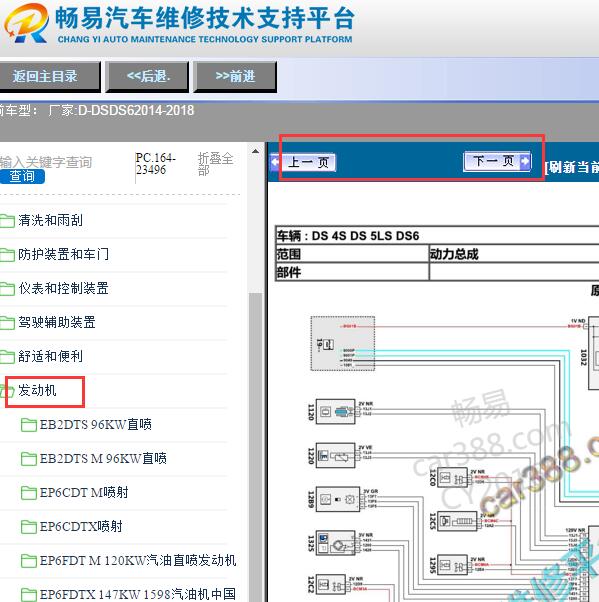Click the PC.164-23496 text
Image resolution: width=599 pixels, height=602 pixels.
click(156, 164)
